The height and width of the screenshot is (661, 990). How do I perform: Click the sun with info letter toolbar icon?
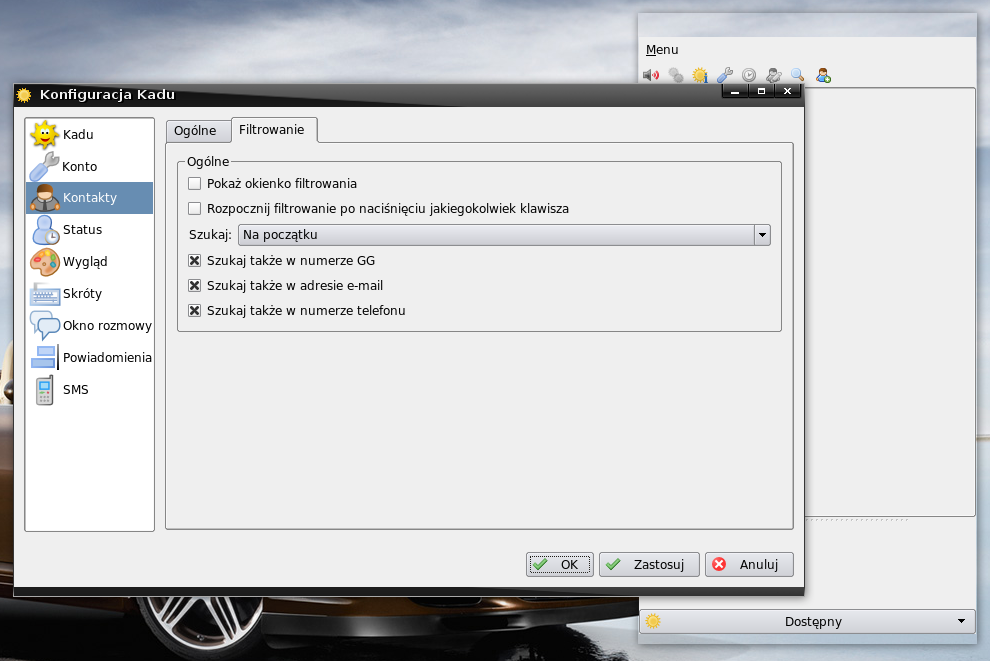click(700, 76)
